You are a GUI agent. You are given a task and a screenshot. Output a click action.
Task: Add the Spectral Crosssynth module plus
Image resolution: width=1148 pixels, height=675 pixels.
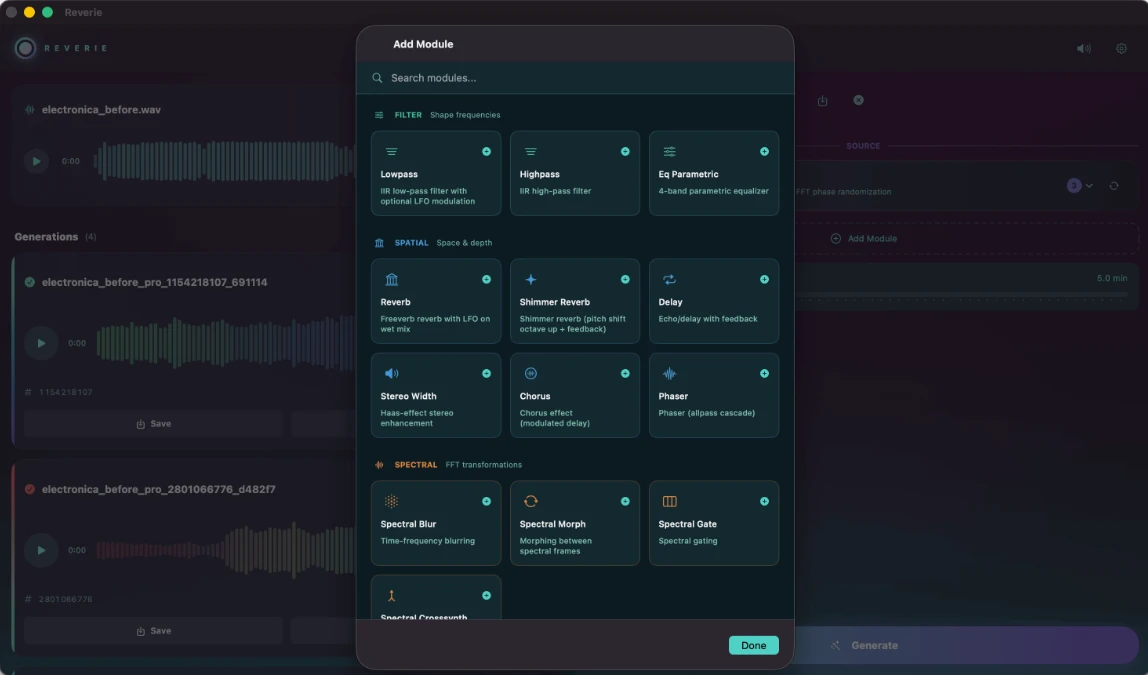tap(486, 596)
